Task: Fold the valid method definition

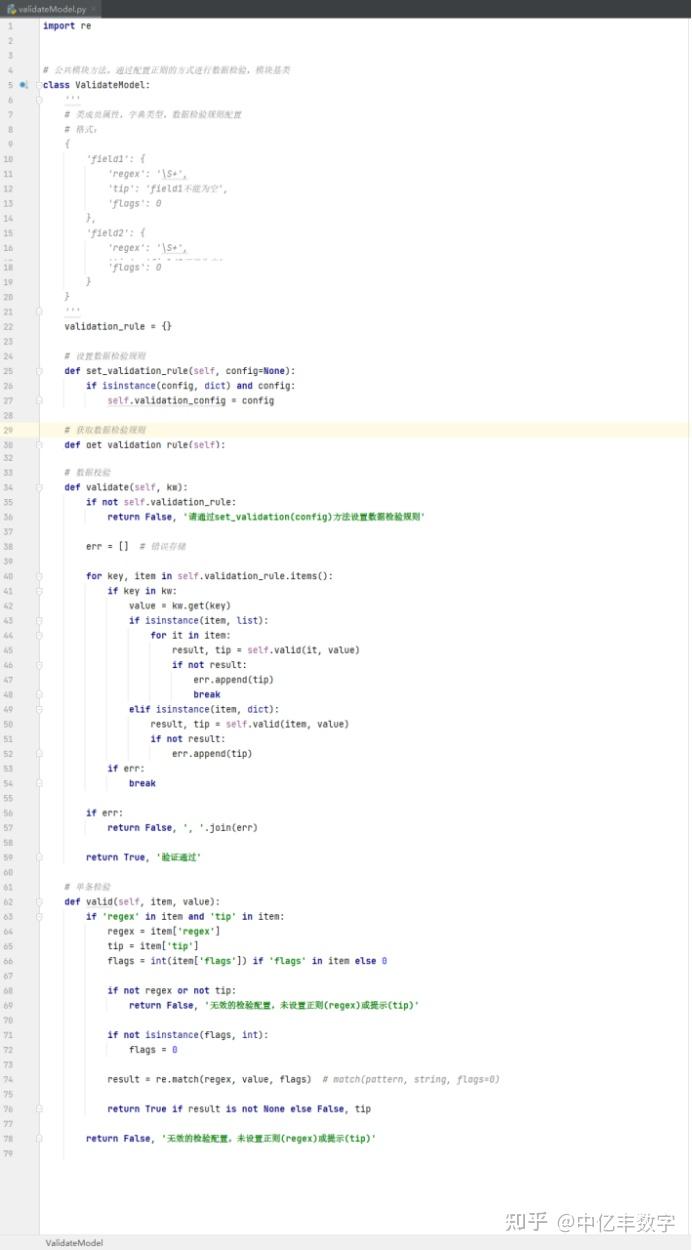Action: pyautogui.click(x=40, y=901)
